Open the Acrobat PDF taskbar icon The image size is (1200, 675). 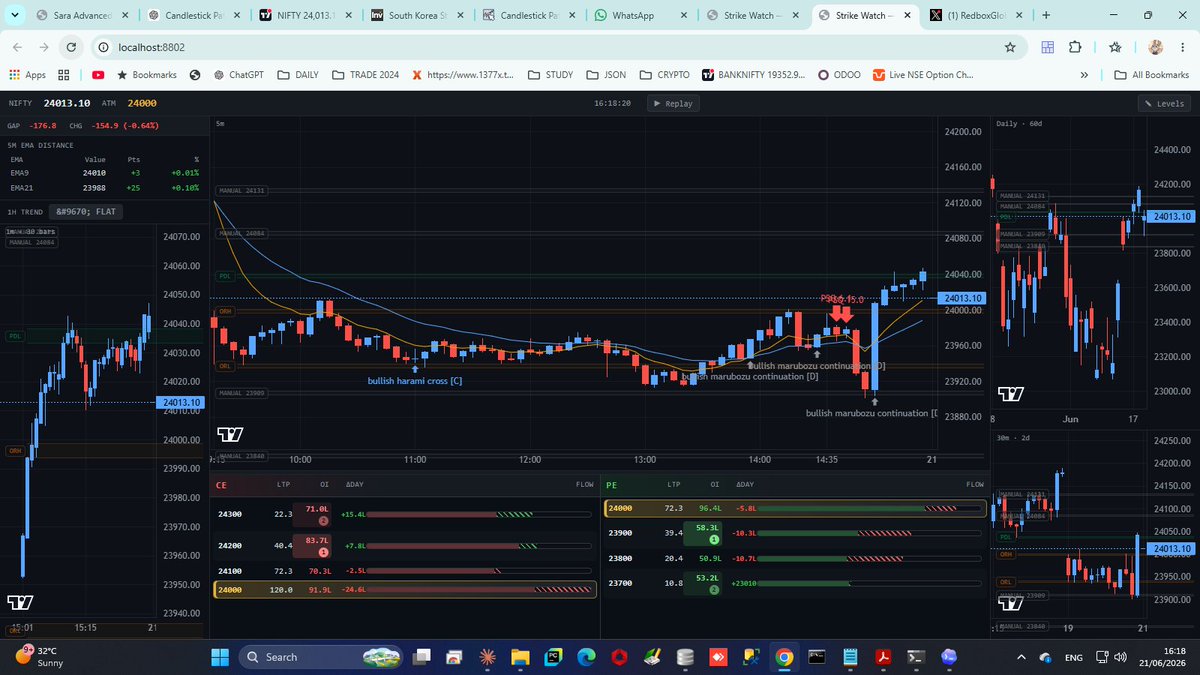(x=883, y=657)
